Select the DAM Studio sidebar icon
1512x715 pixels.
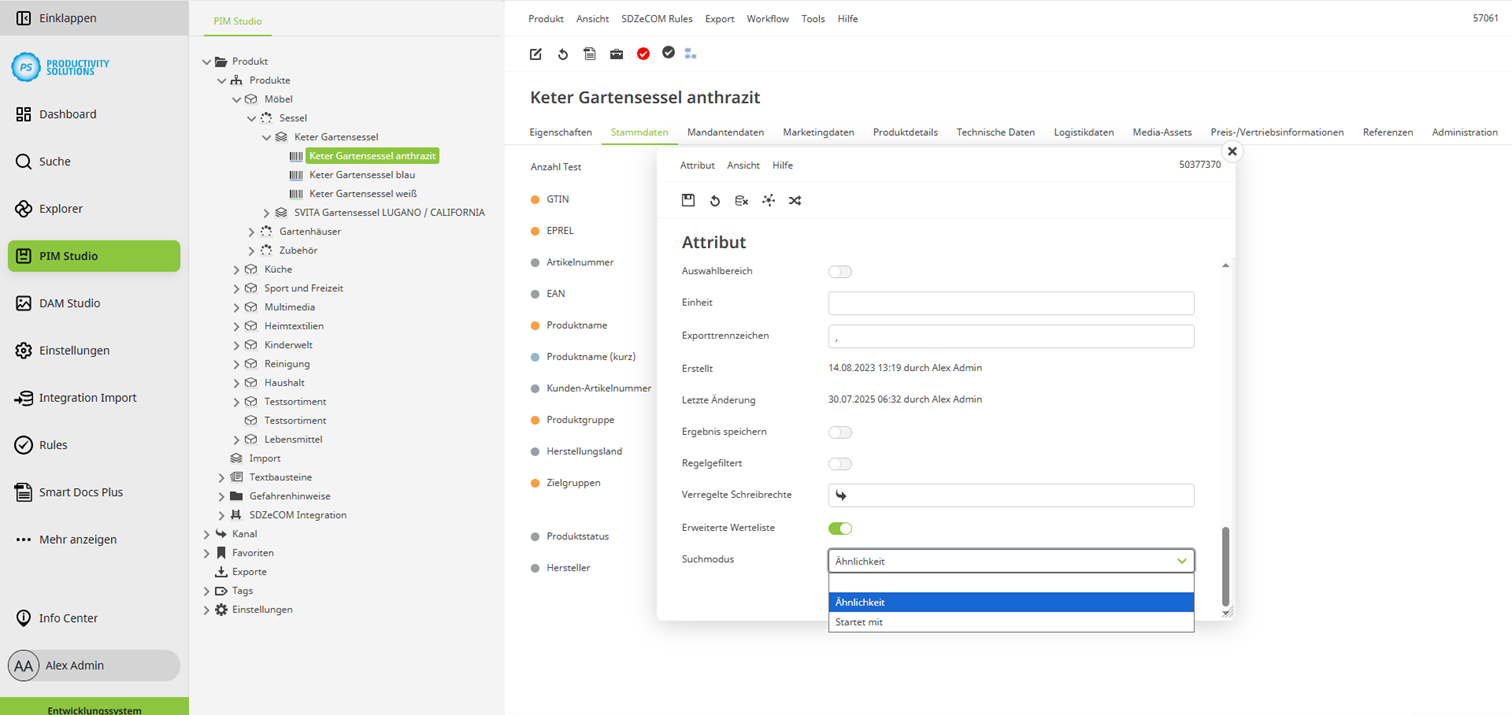tap(22, 302)
